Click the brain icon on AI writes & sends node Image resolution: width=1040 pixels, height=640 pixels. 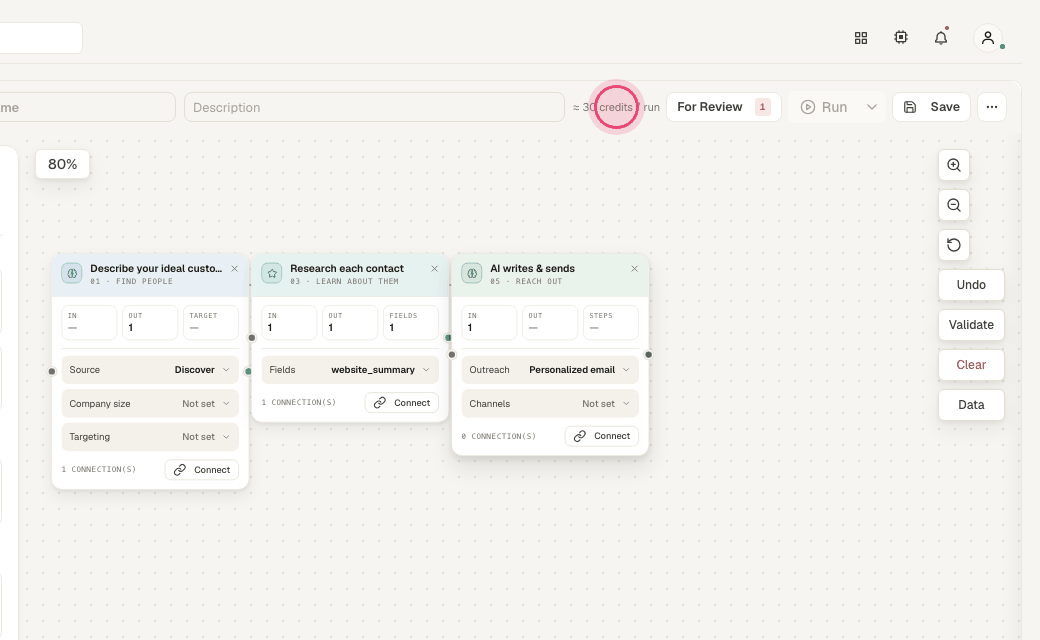click(x=472, y=273)
